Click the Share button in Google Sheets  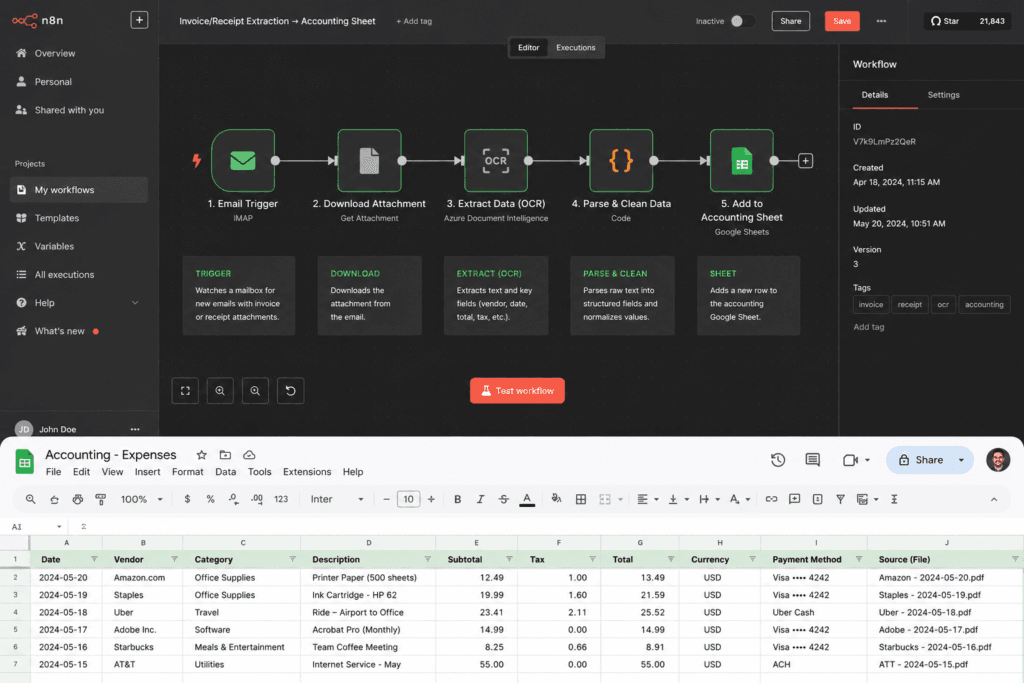[x=921, y=460]
